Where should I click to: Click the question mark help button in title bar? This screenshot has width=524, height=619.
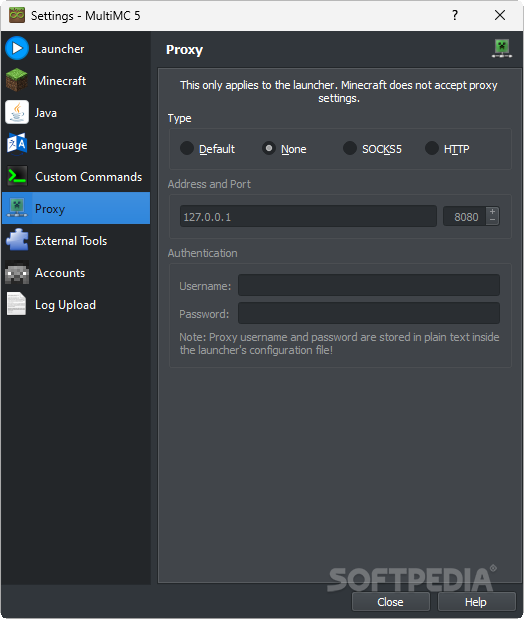point(455,15)
